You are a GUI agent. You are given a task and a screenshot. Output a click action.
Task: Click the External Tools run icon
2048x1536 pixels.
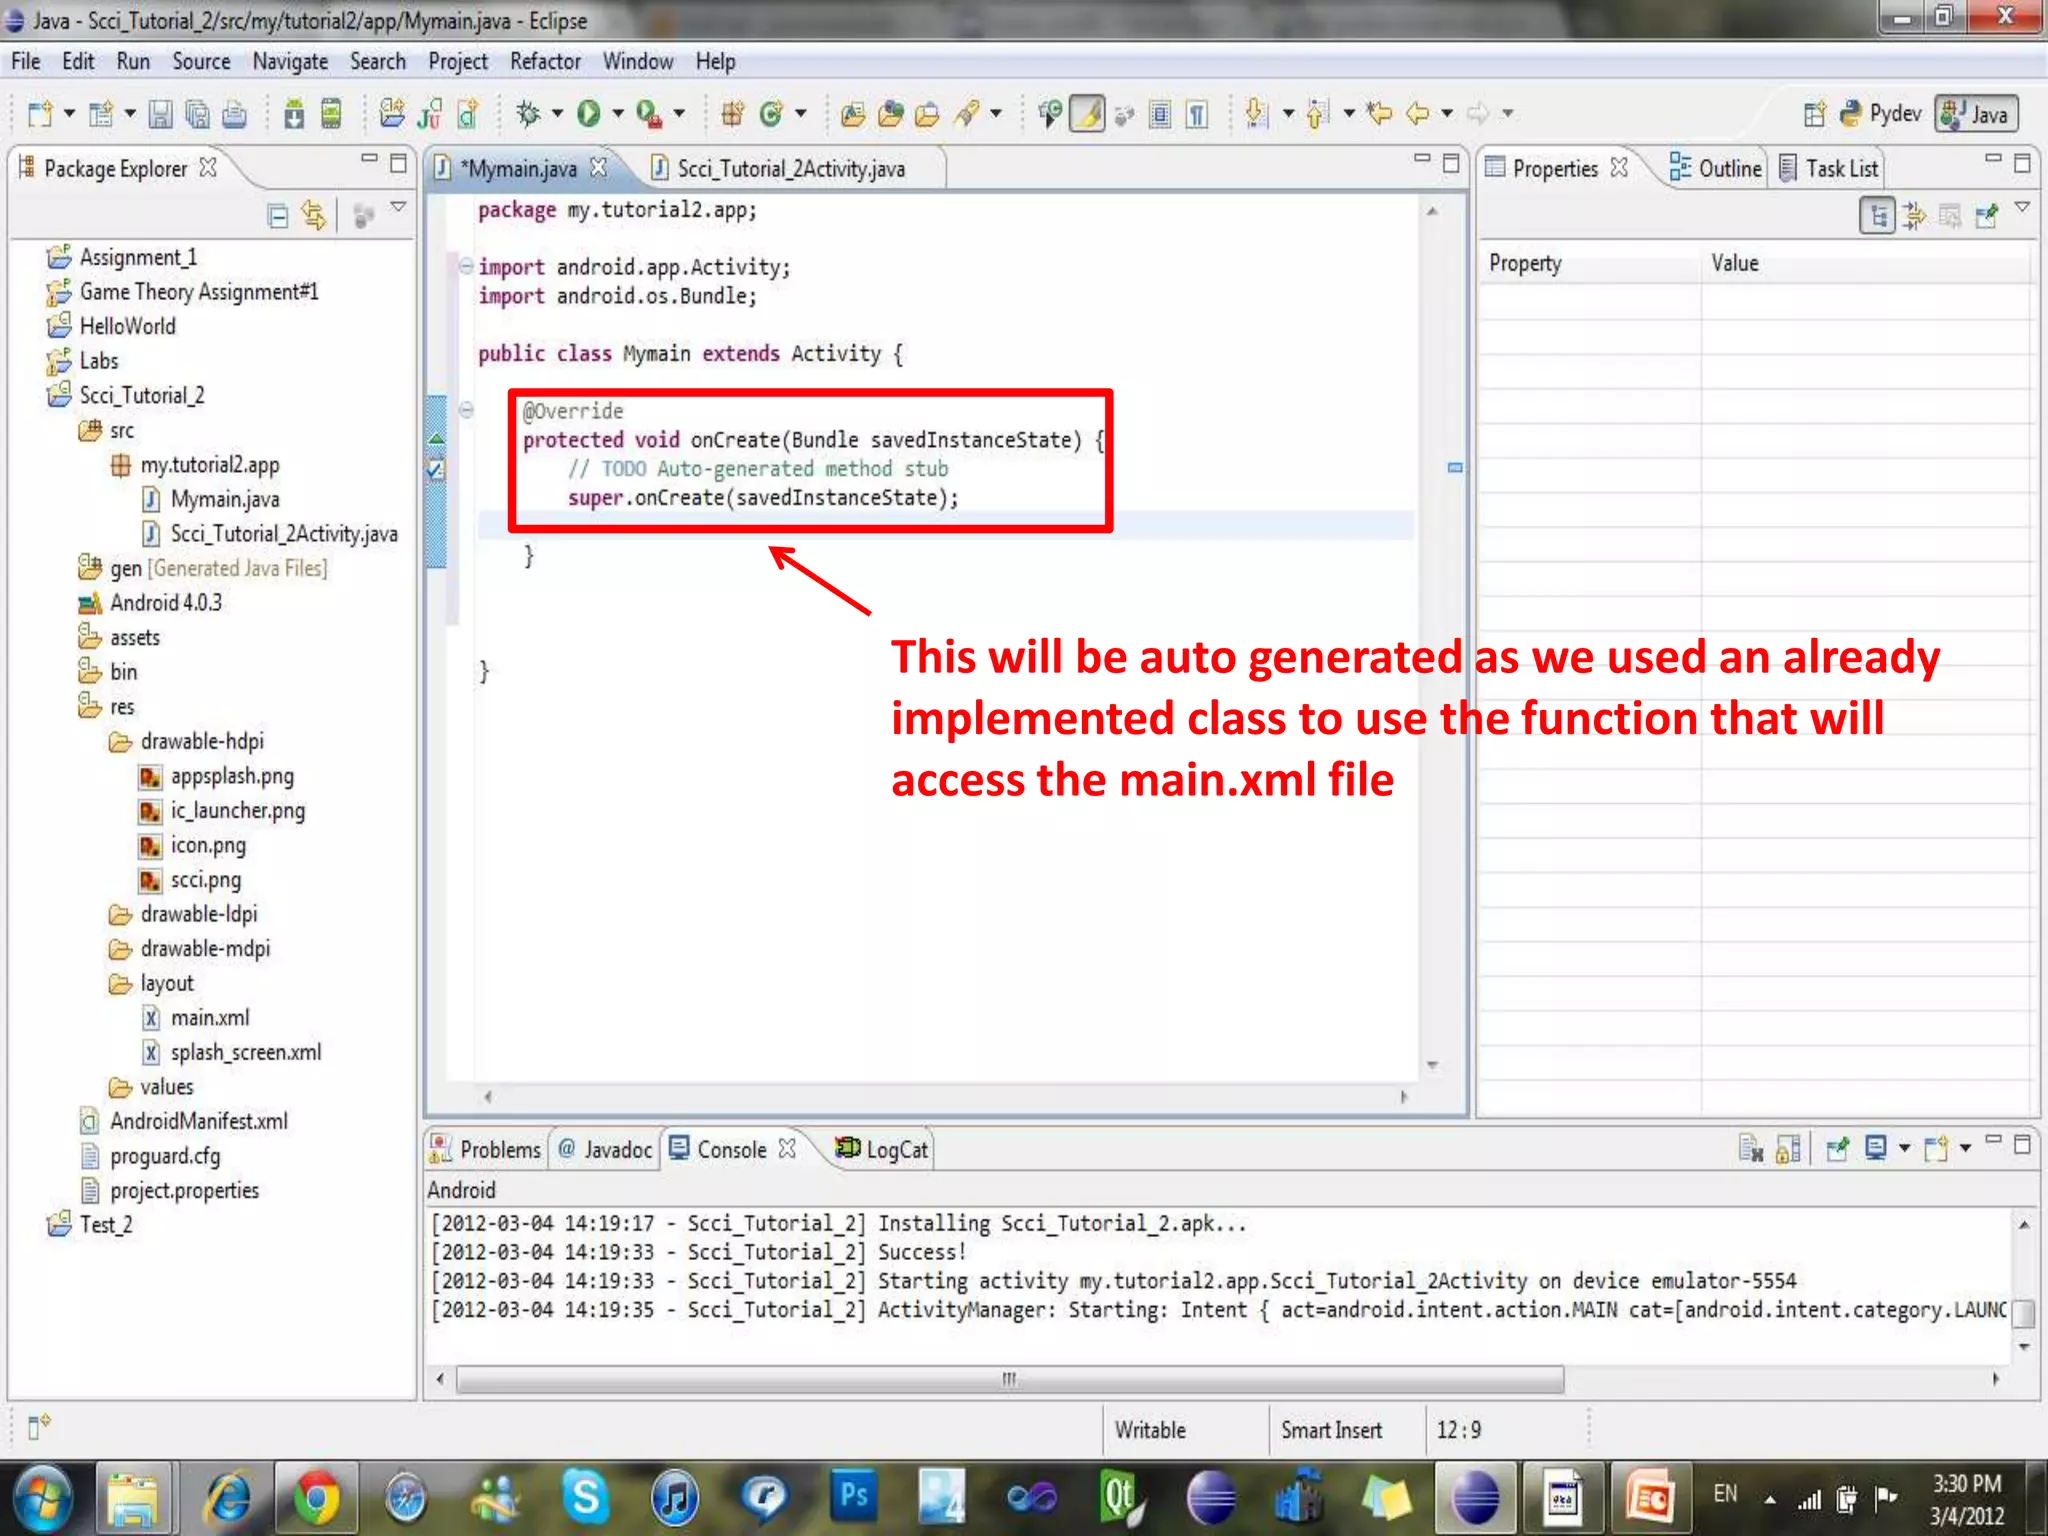(649, 114)
